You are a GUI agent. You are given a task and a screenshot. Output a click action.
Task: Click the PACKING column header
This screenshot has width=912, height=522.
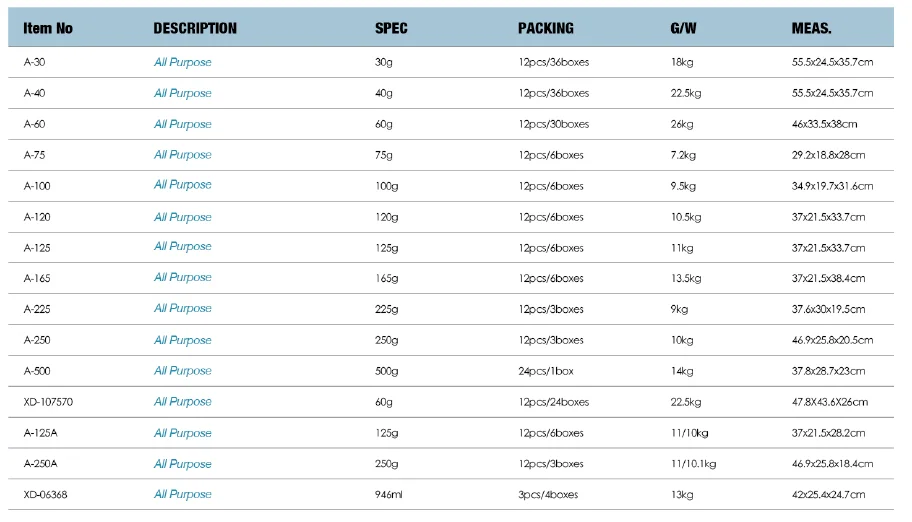546,28
